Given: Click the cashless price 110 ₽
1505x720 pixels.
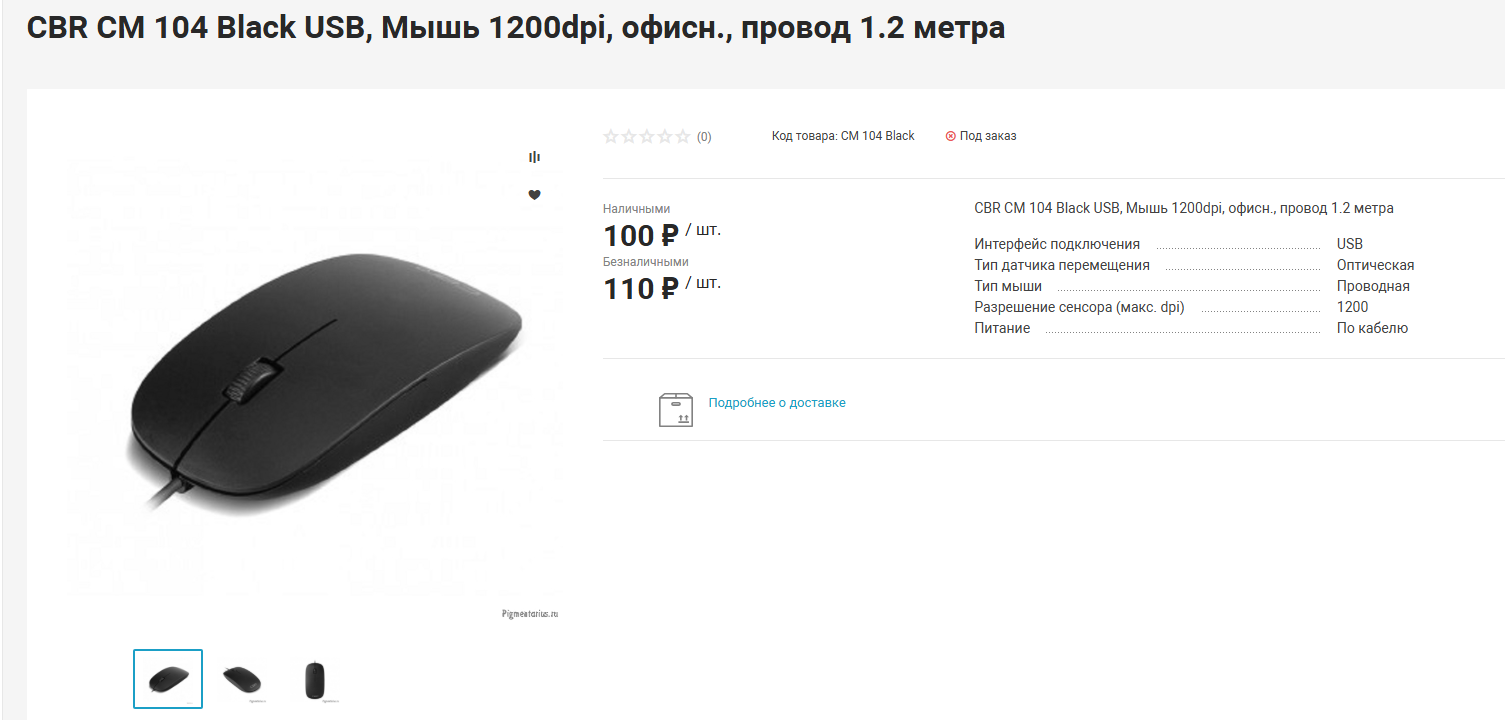Looking at the screenshot, I should 642,289.
